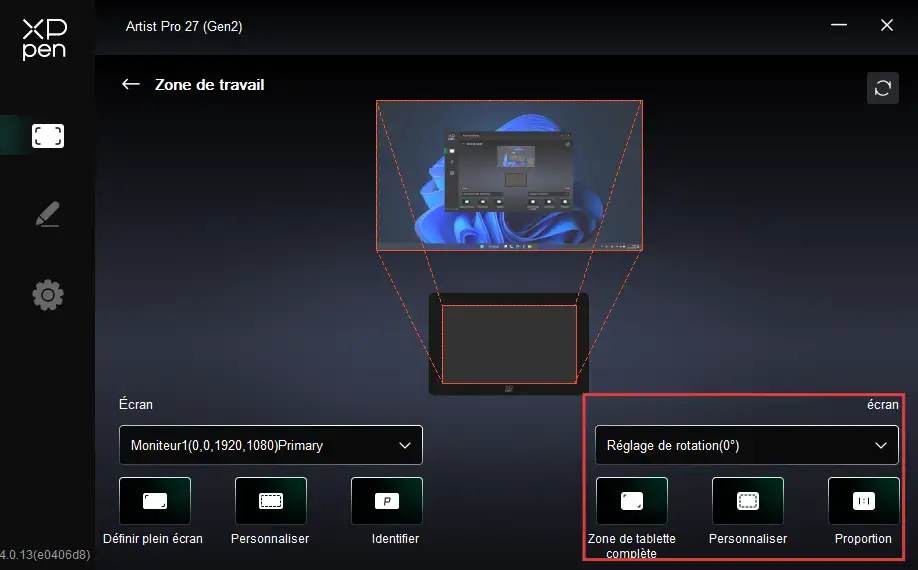Open the gear settings in sidebar

tap(47, 295)
